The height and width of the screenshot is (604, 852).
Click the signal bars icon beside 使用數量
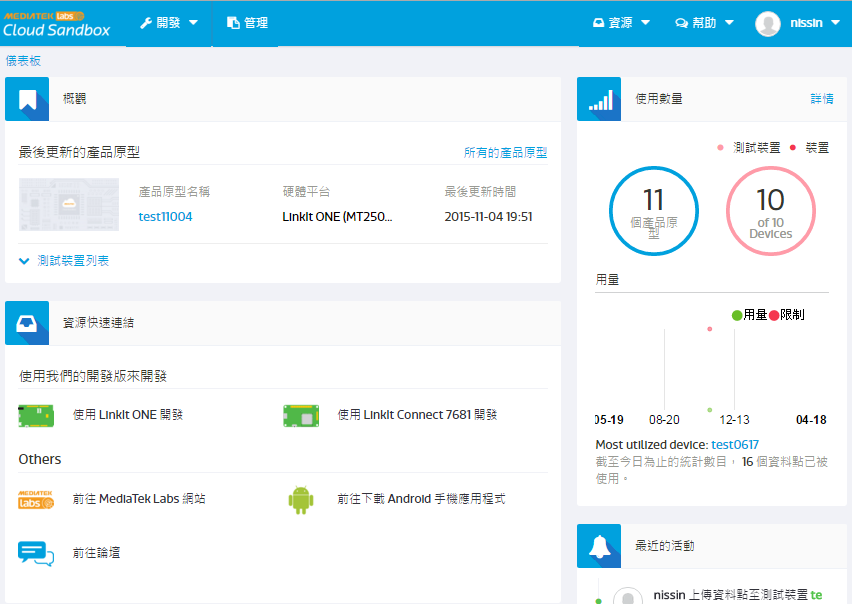click(x=599, y=99)
